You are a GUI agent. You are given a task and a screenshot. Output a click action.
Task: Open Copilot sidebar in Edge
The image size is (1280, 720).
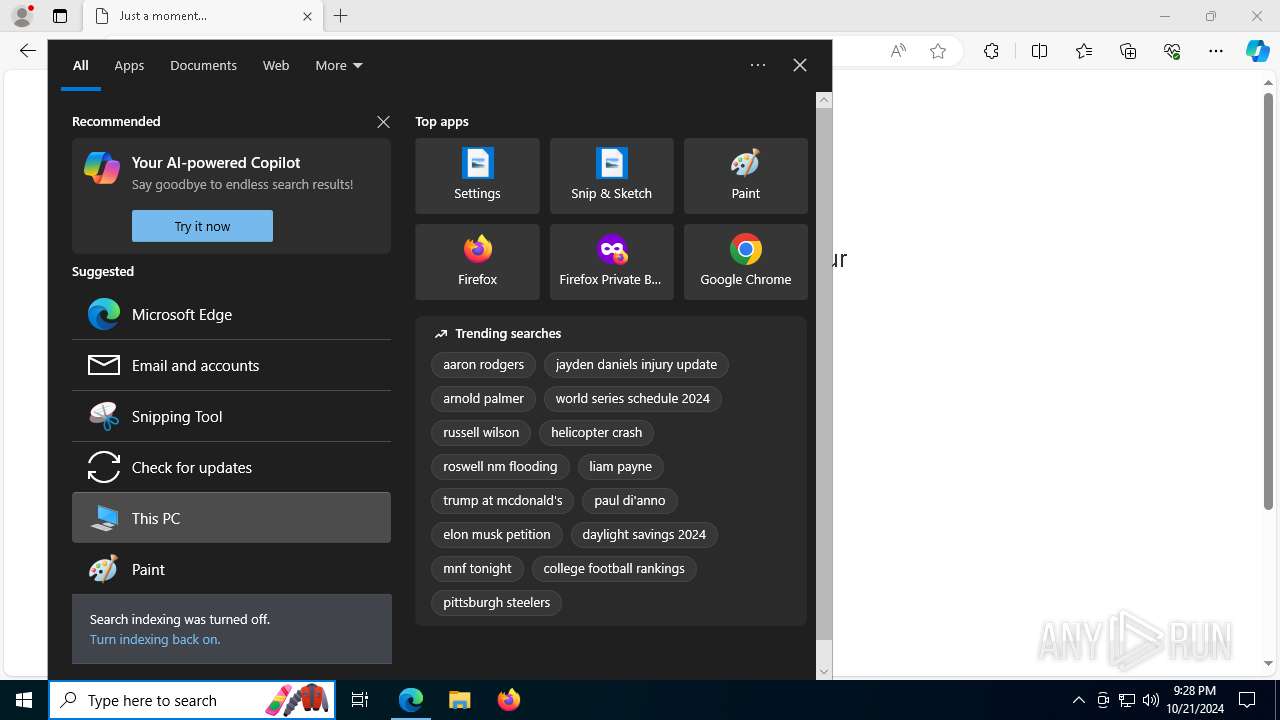(1258, 51)
